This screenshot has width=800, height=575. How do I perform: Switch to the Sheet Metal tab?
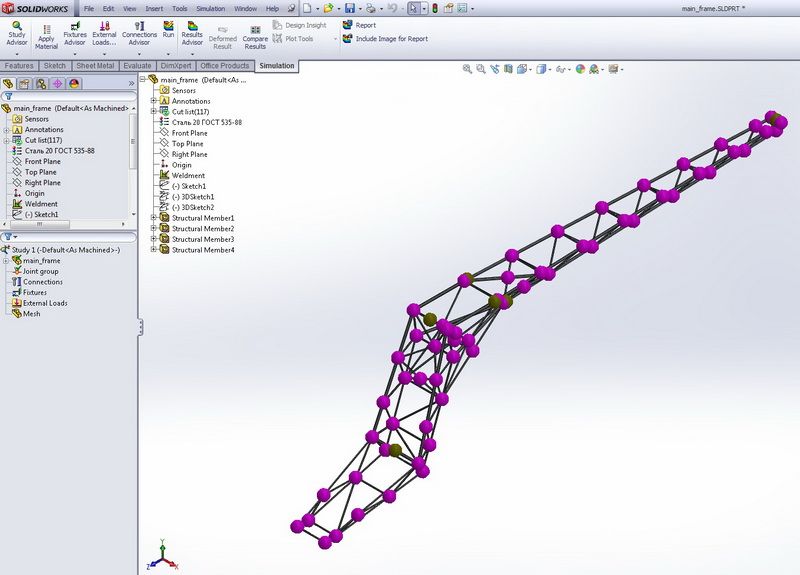tap(95, 66)
